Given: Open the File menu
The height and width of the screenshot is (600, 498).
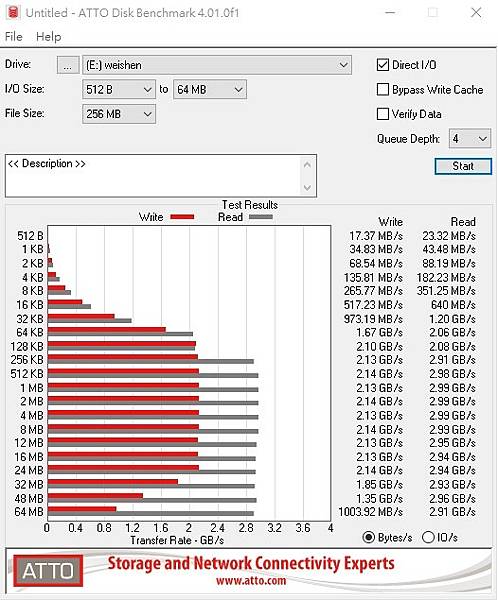Looking at the screenshot, I should coord(14,37).
